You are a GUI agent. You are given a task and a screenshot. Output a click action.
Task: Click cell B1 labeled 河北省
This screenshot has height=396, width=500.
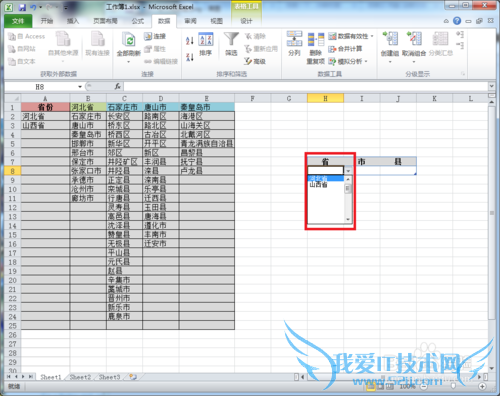[88, 107]
